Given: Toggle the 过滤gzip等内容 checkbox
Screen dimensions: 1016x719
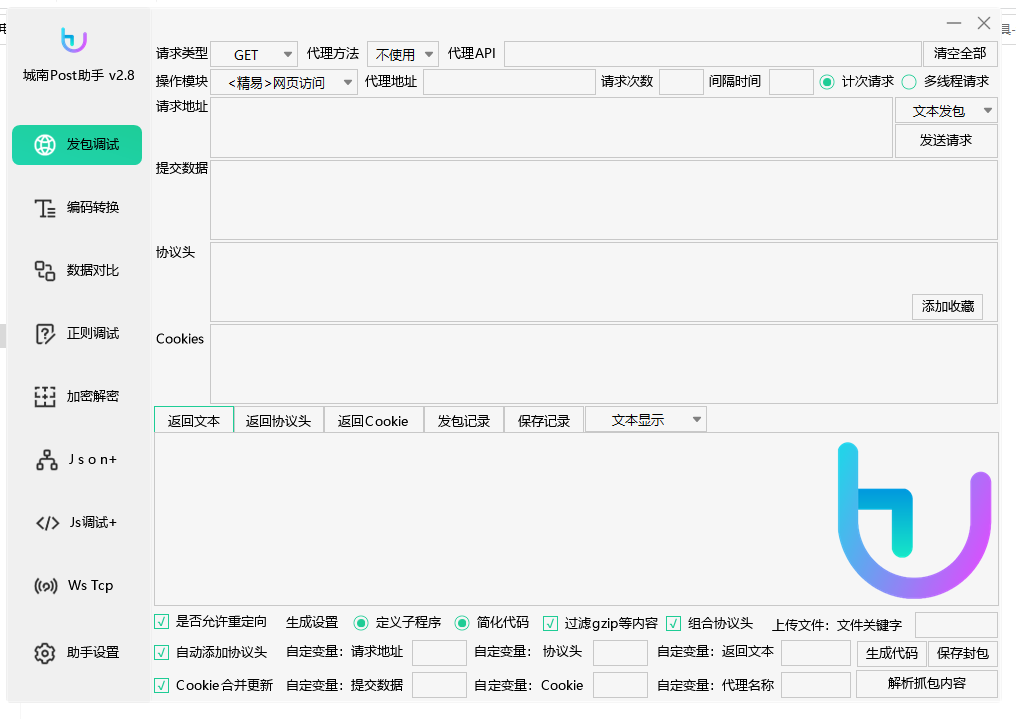Looking at the screenshot, I should pyautogui.click(x=551, y=623).
